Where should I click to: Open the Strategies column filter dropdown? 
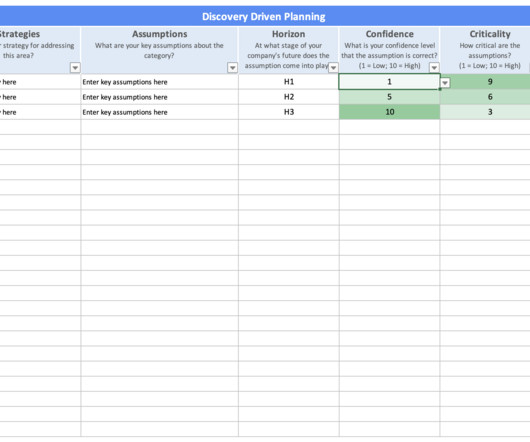click(x=75, y=68)
